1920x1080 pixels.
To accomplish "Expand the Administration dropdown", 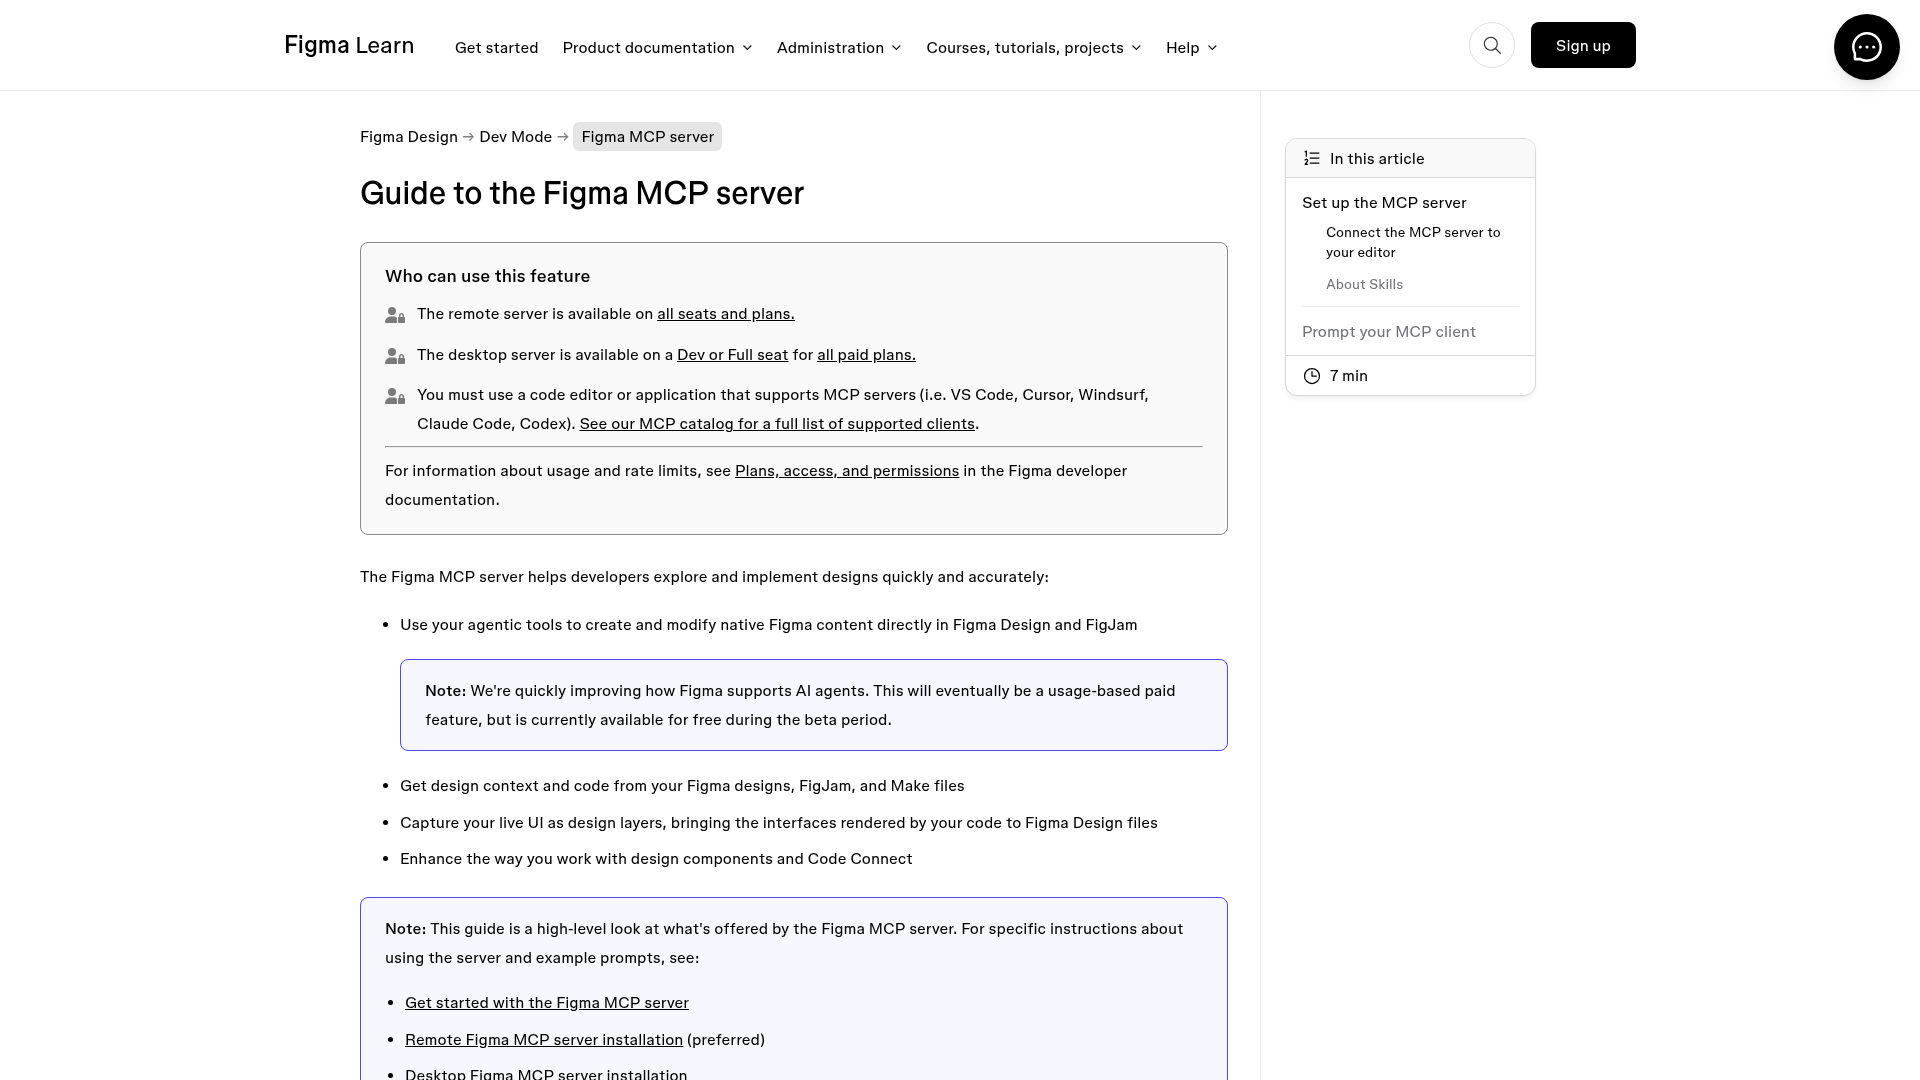I will (839, 47).
